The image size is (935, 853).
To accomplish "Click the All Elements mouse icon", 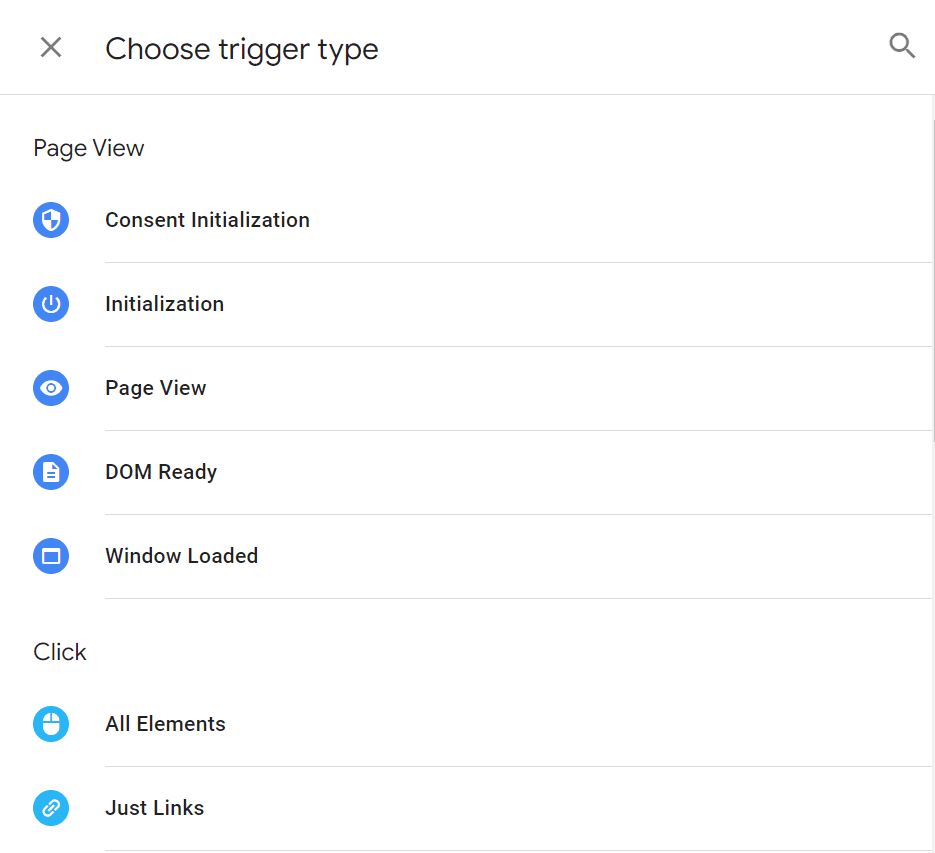I will pos(51,724).
